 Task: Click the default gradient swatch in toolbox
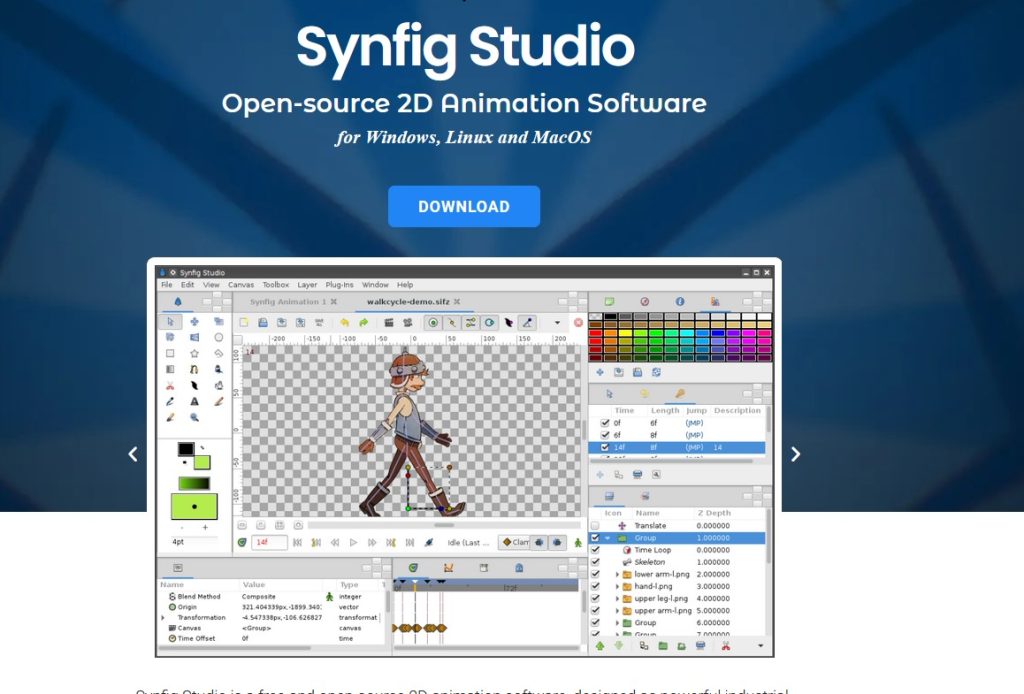coord(194,483)
